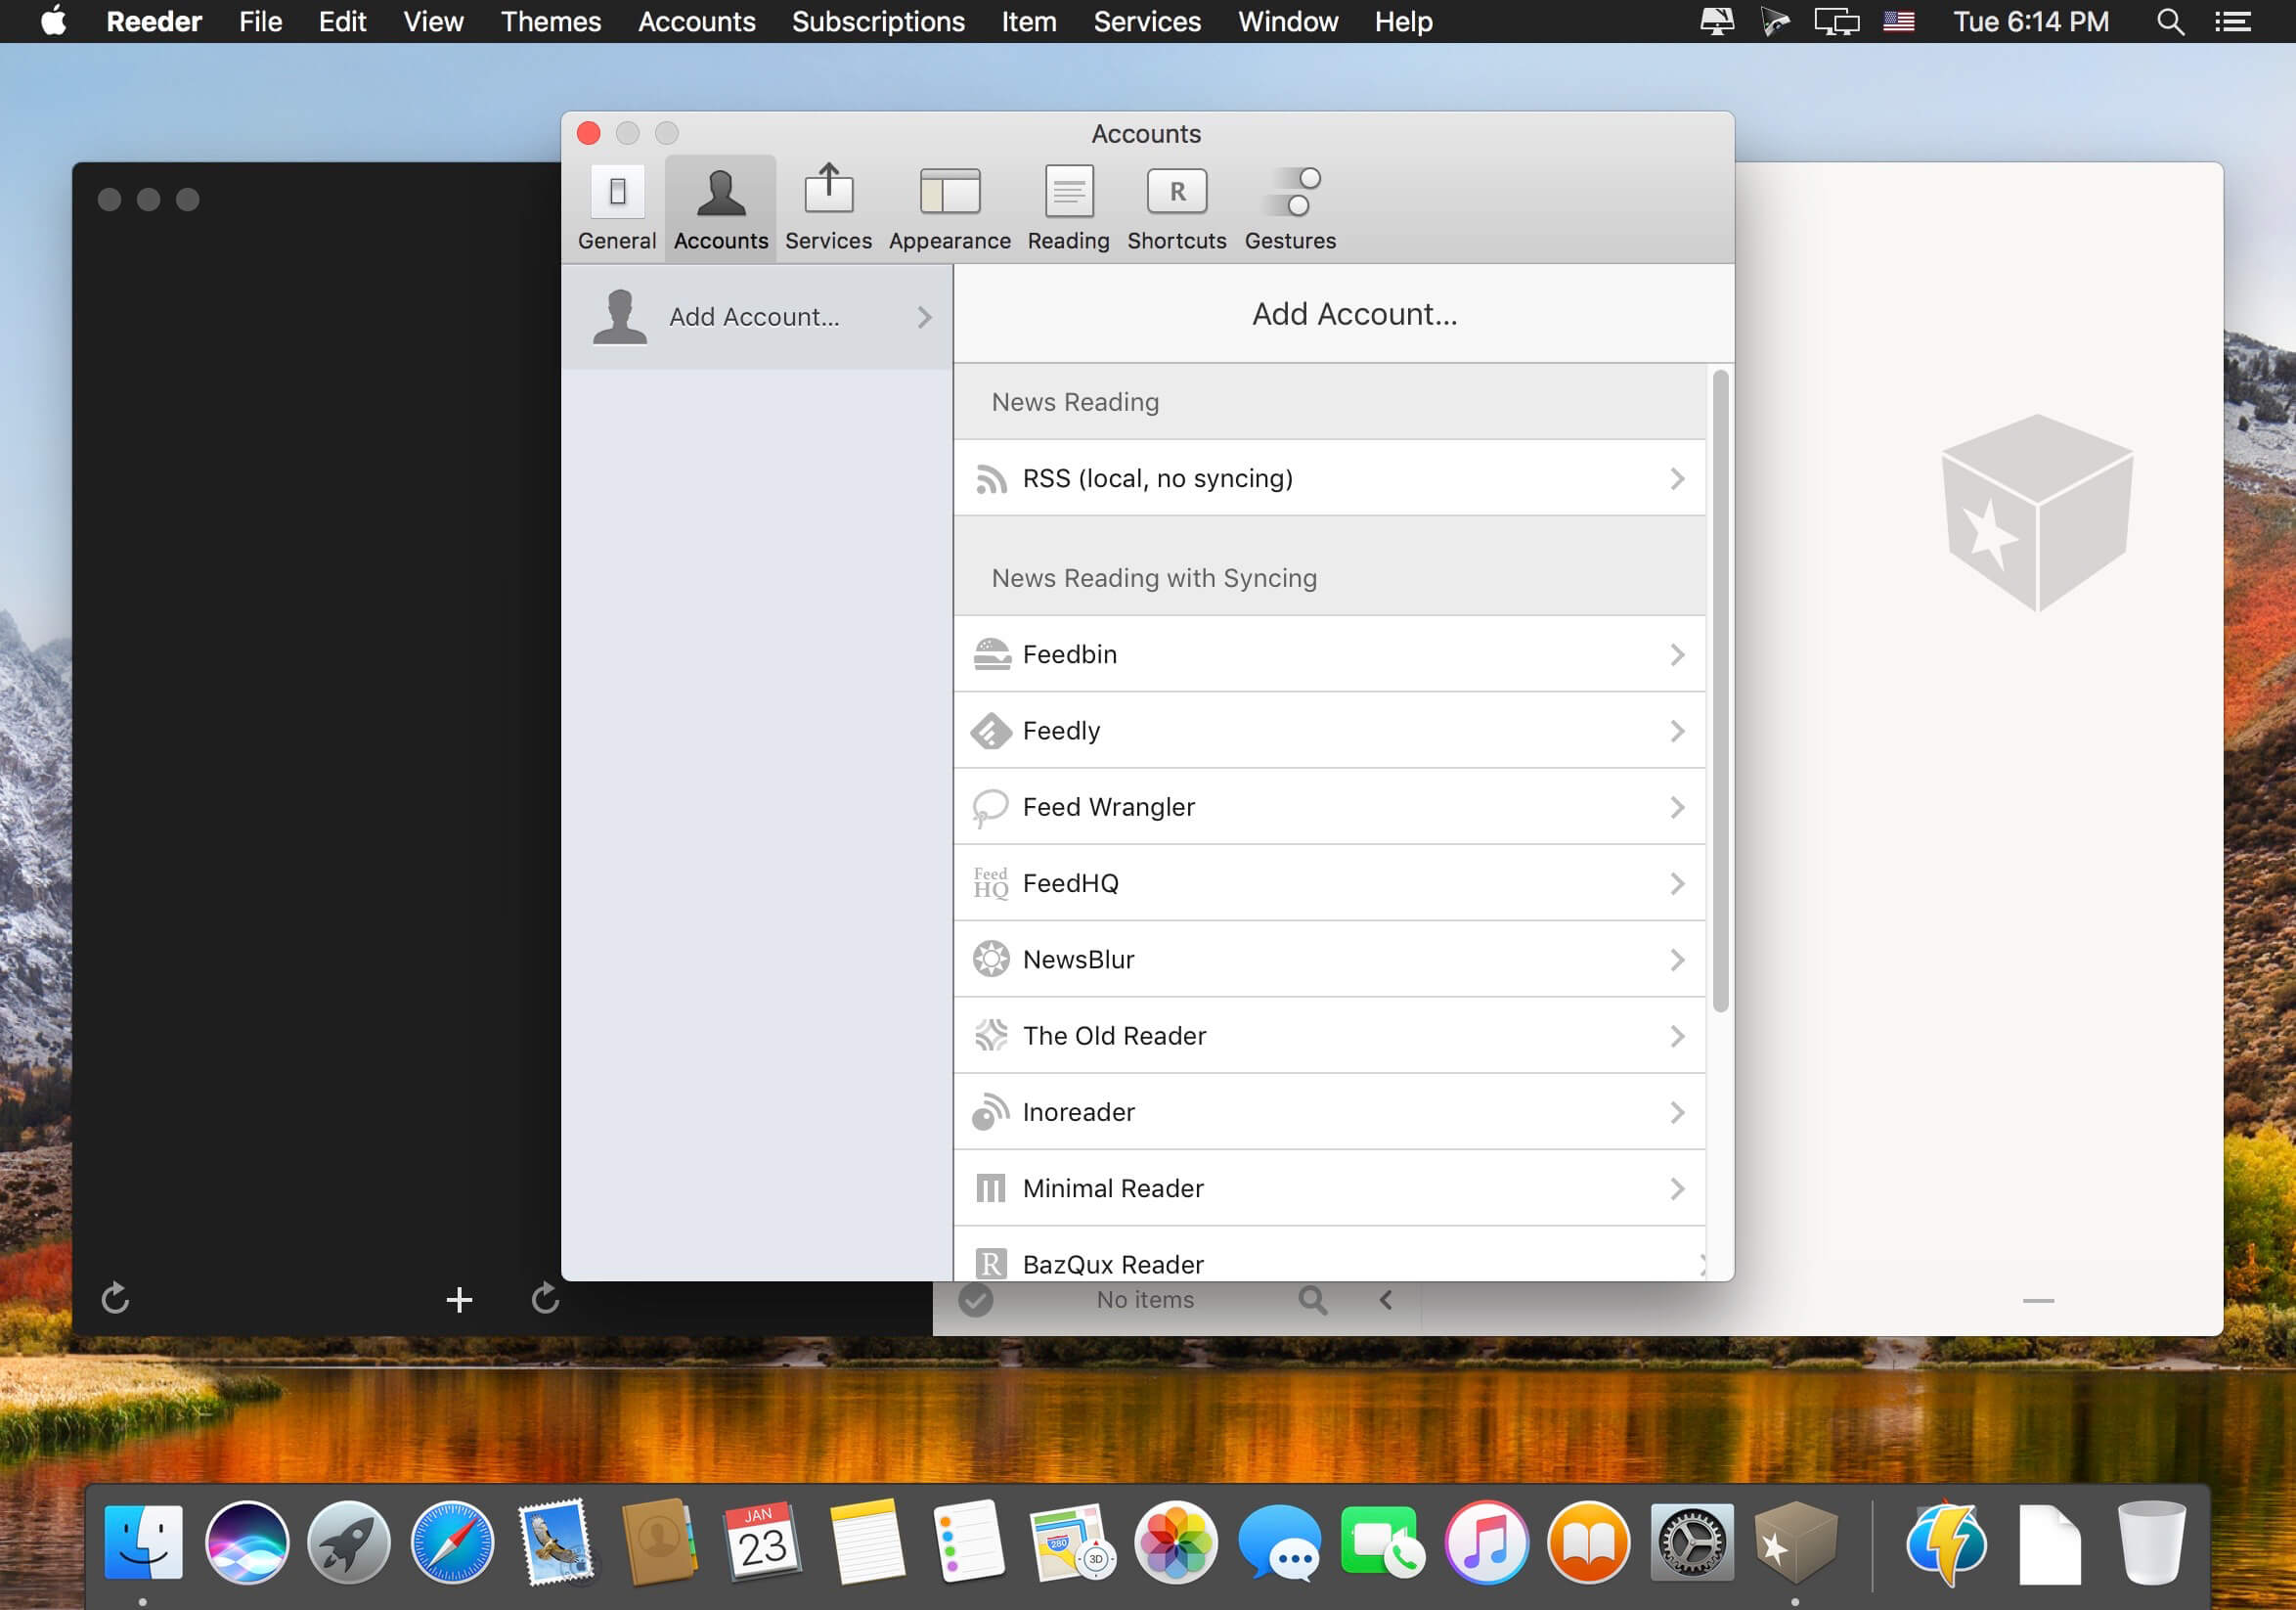
Task: Select the Accounts preferences tab
Action: point(720,209)
